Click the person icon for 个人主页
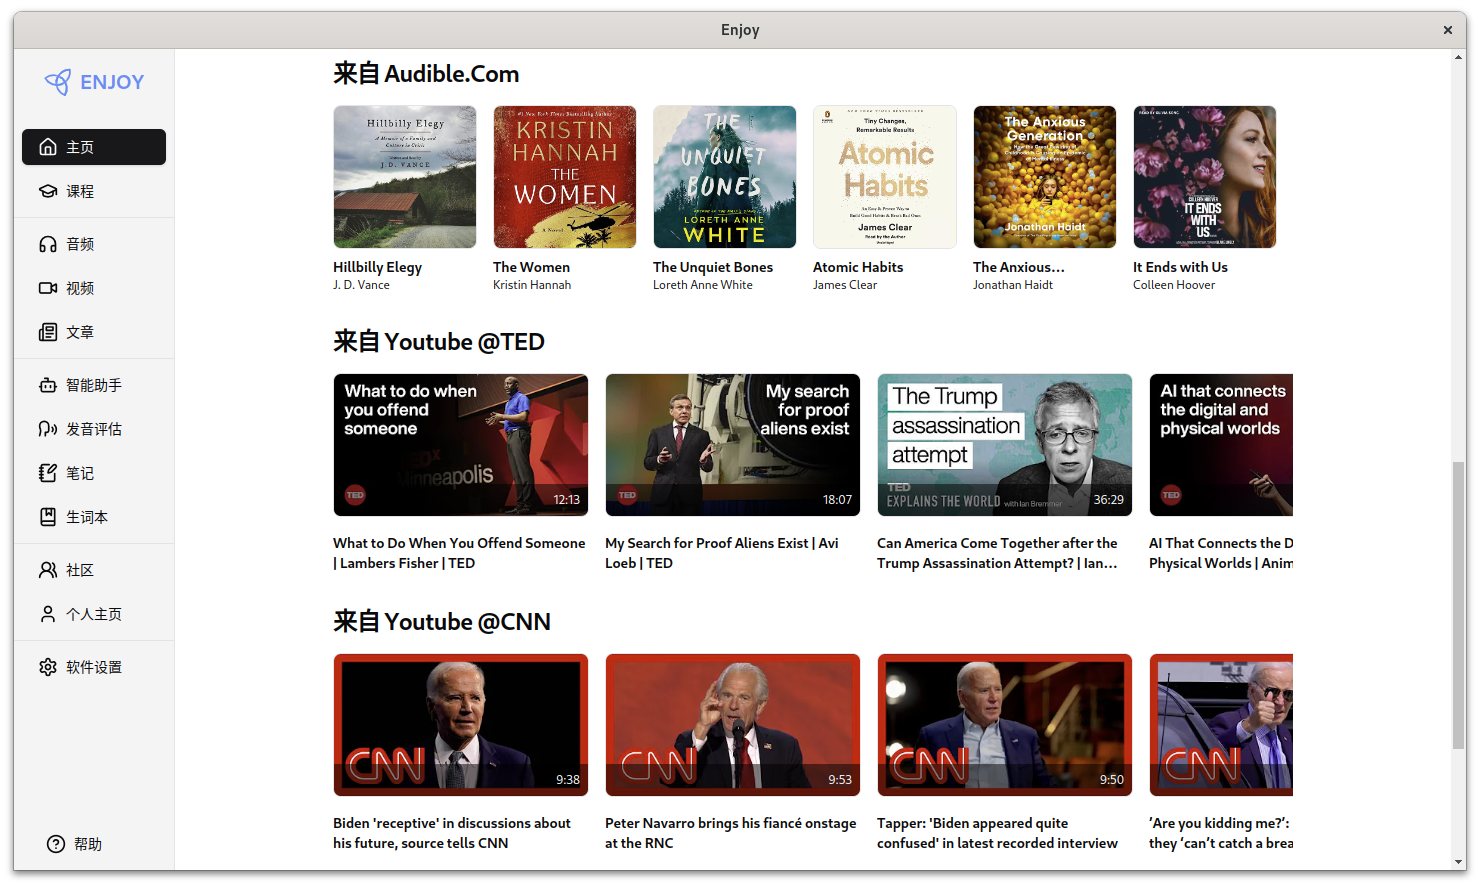The width and height of the screenshot is (1480, 887). 48,614
